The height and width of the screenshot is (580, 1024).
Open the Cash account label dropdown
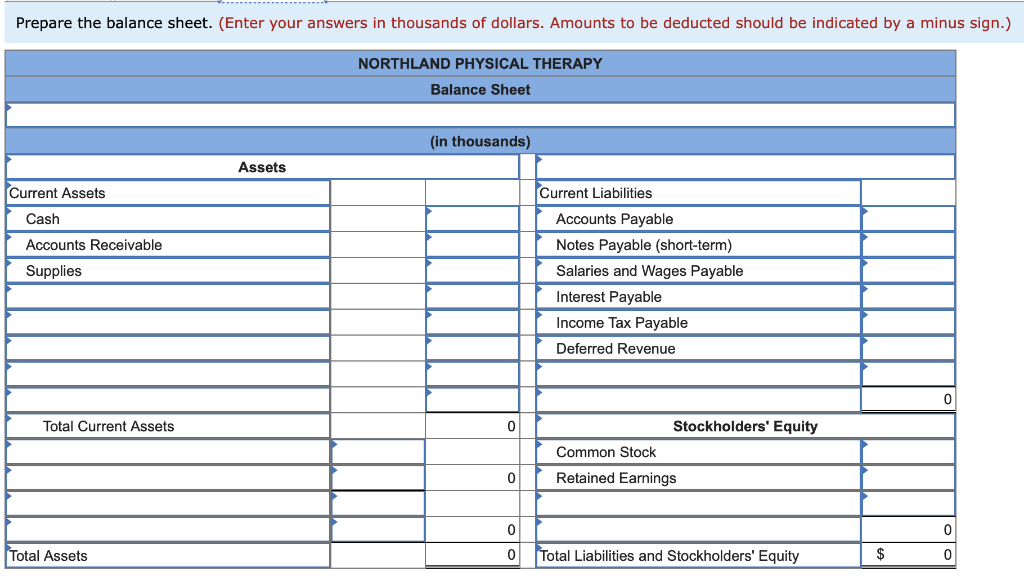pos(168,219)
